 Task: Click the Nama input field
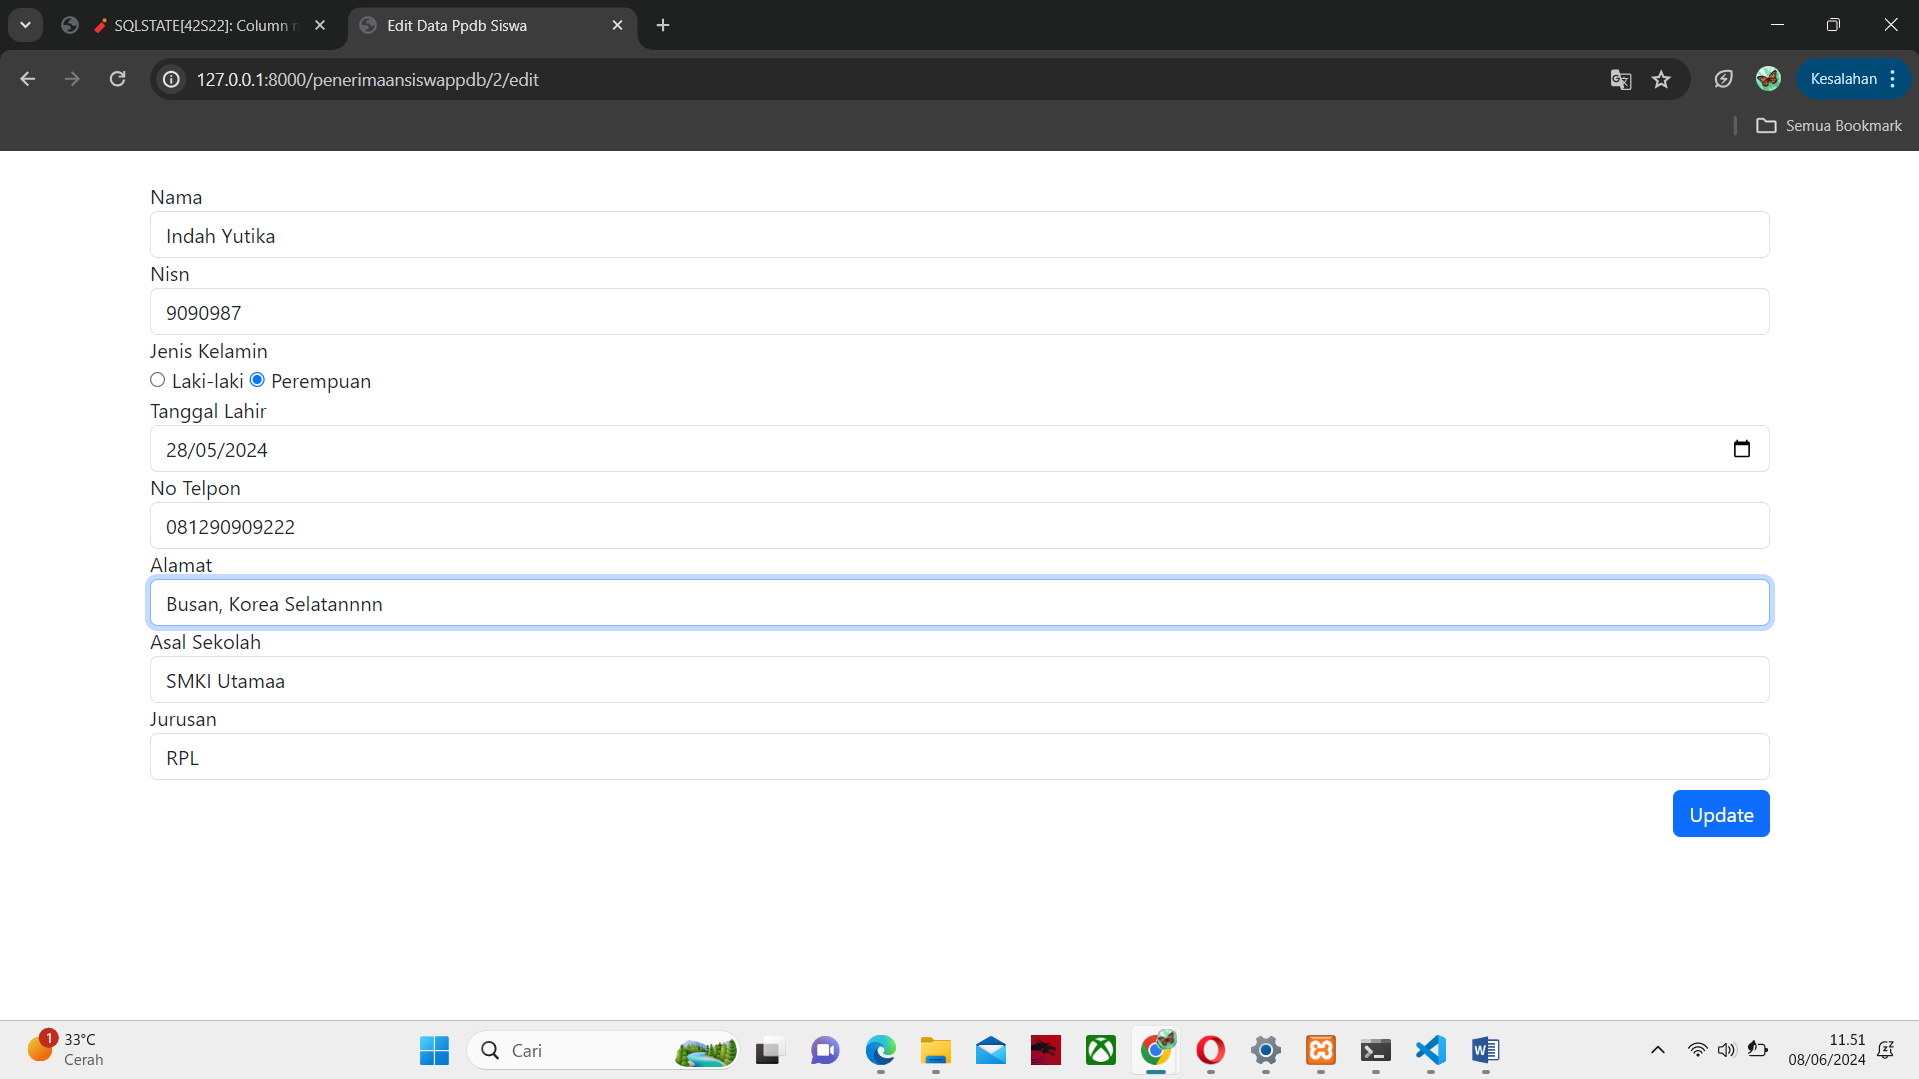tap(959, 235)
